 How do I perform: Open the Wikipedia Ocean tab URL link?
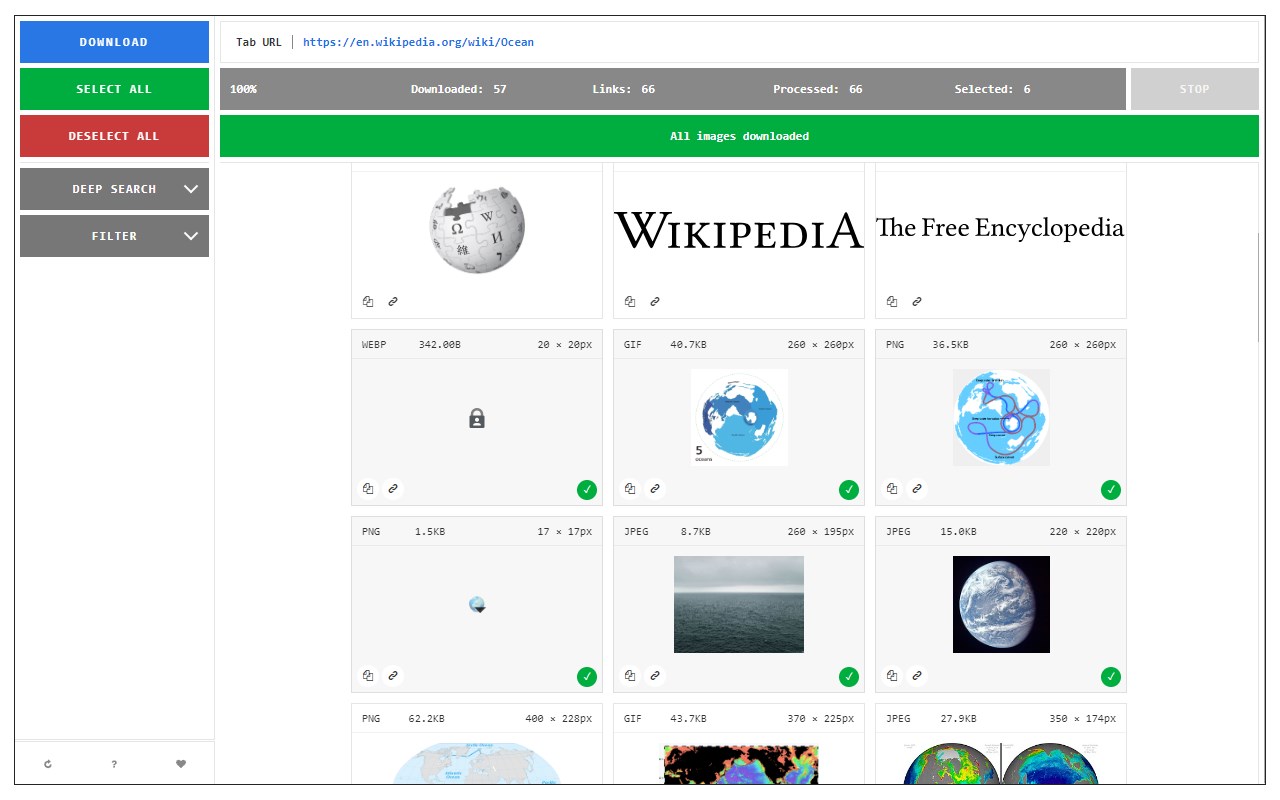[418, 42]
